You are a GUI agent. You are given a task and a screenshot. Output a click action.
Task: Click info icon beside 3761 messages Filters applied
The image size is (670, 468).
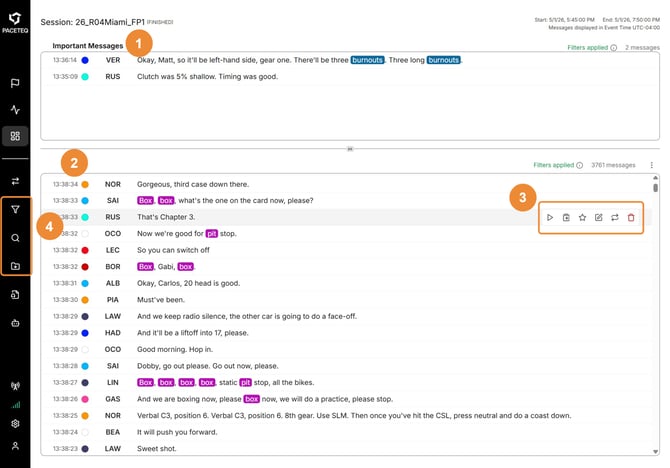(579, 165)
